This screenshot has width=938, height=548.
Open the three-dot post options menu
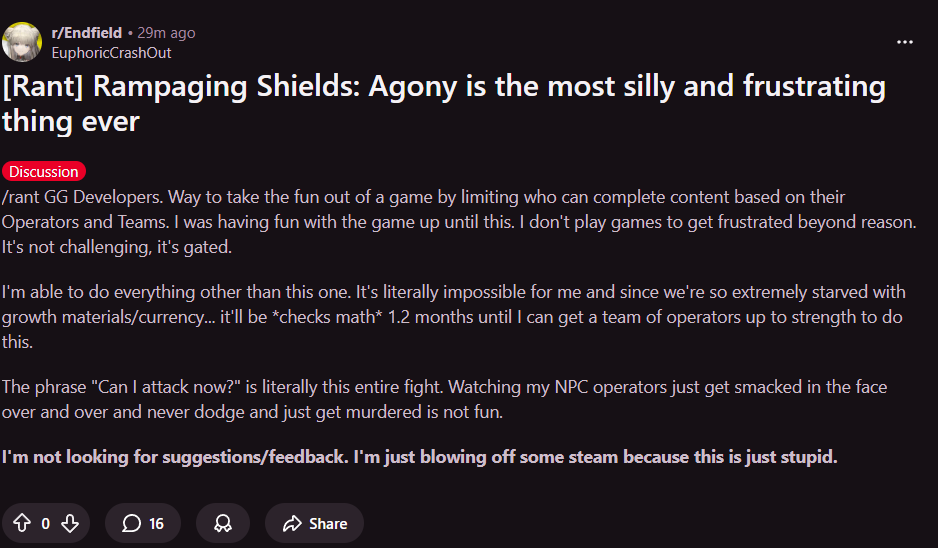pos(905,42)
